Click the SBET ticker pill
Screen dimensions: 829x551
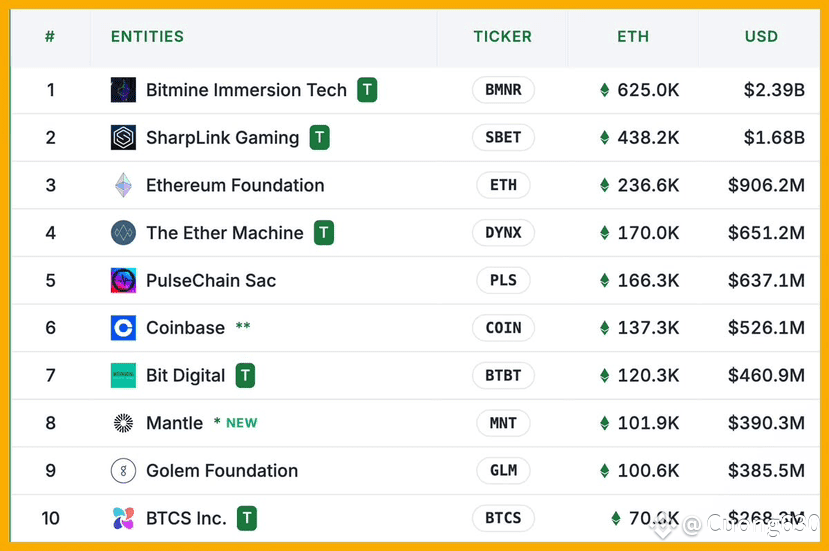503,137
